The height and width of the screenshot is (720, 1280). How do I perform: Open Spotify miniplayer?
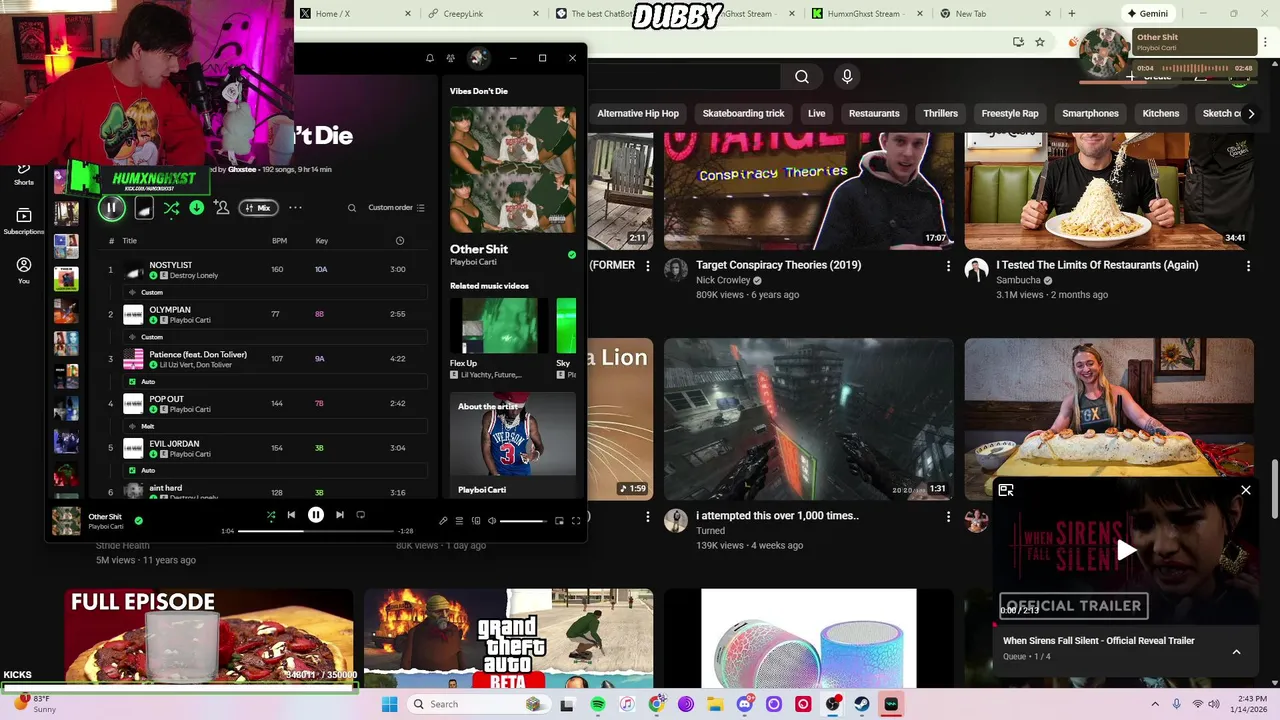tap(559, 521)
